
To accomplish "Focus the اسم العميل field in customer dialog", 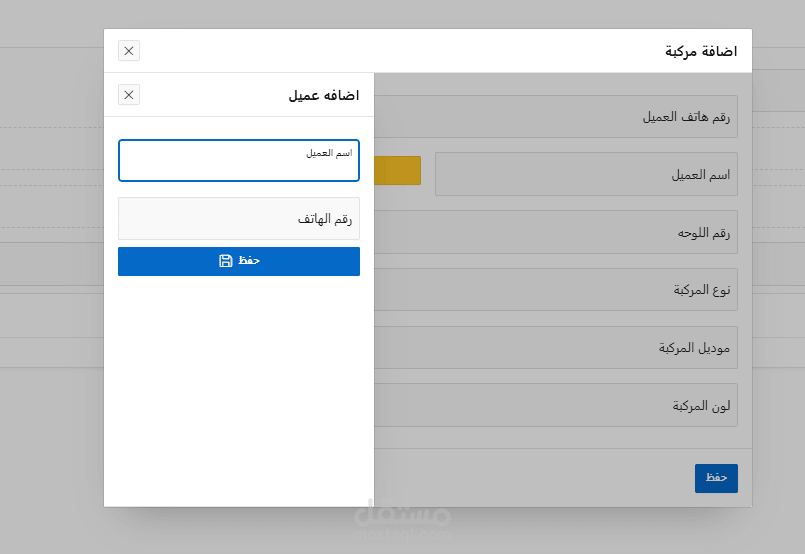I will [238, 166].
